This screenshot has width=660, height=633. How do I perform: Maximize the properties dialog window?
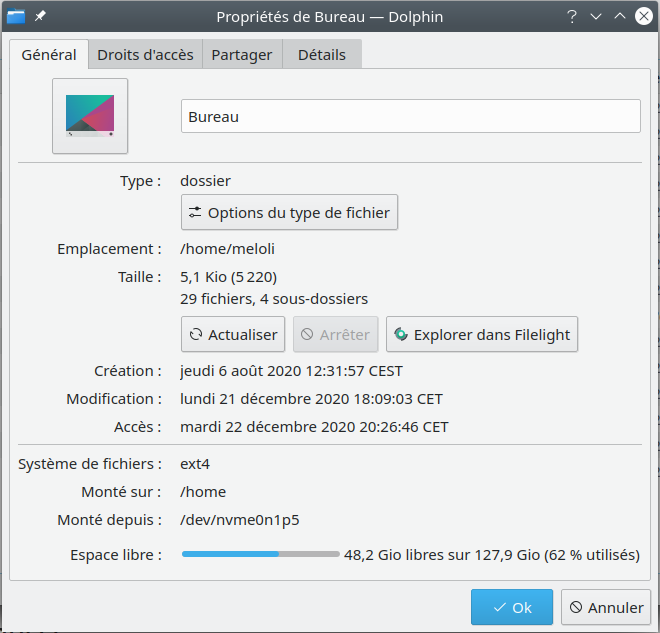click(x=619, y=16)
